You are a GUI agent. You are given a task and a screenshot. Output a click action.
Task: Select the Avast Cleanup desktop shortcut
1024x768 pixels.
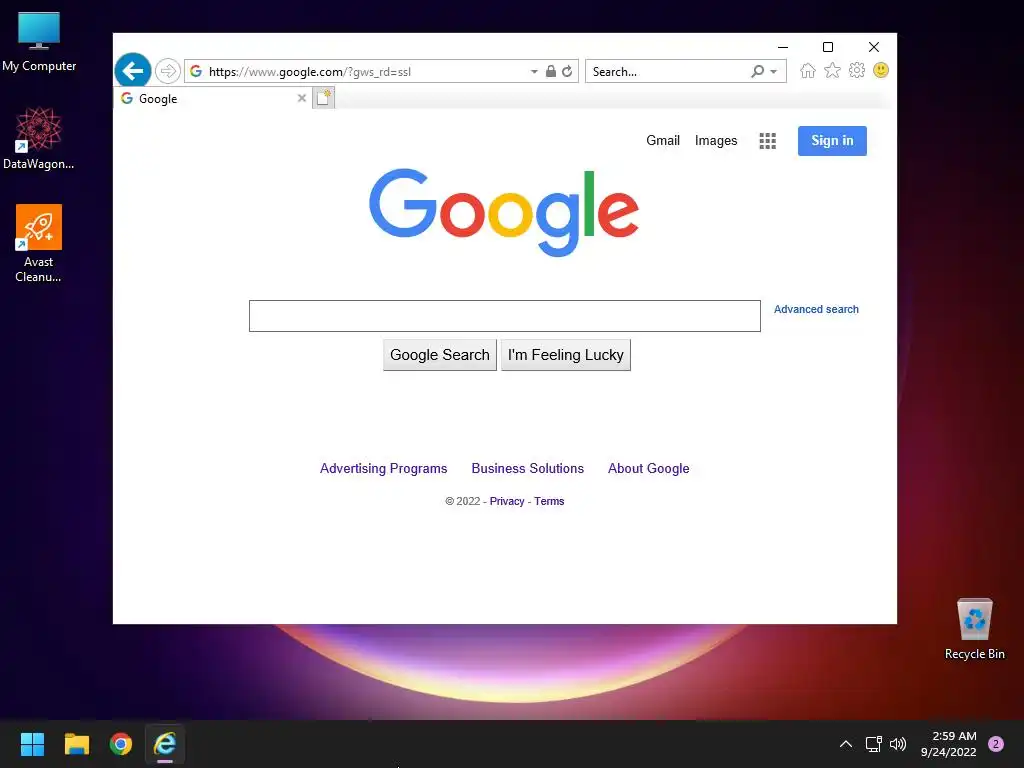click(39, 243)
